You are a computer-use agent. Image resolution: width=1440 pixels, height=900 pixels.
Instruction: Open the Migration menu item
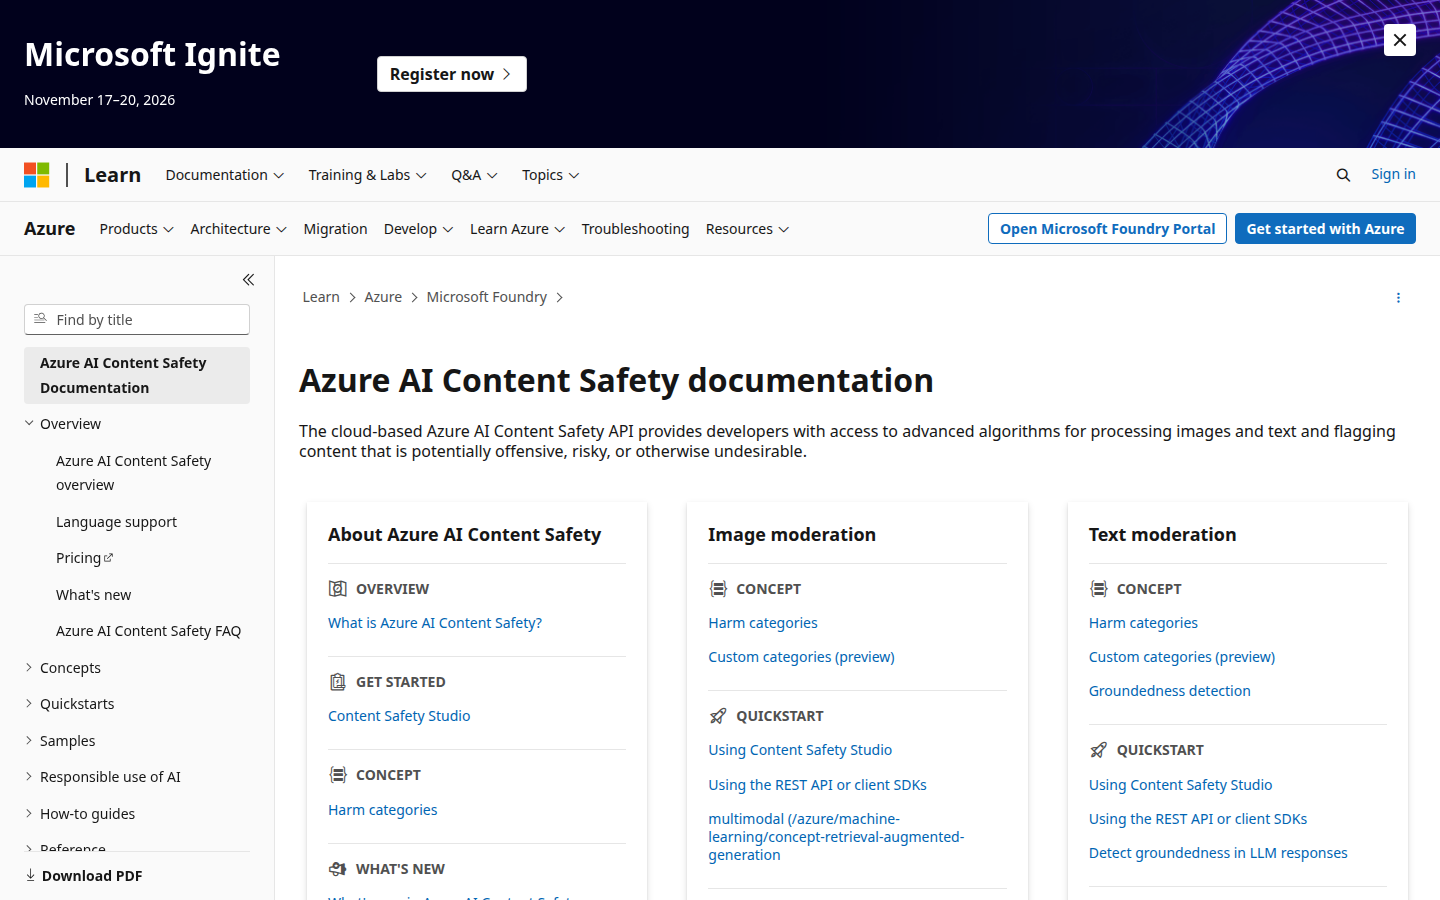pos(336,229)
